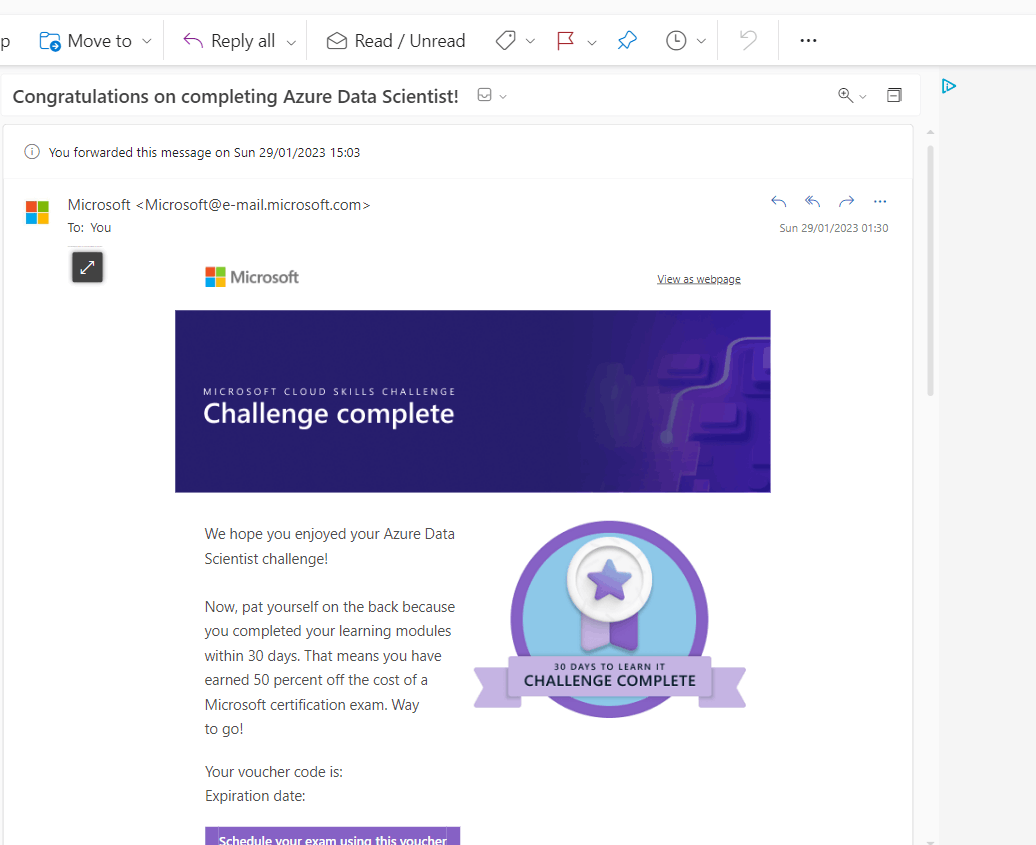The height and width of the screenshot is (845, 1036).
Task: Click Schedule your exam using this voucher
Action: (332, 836)
